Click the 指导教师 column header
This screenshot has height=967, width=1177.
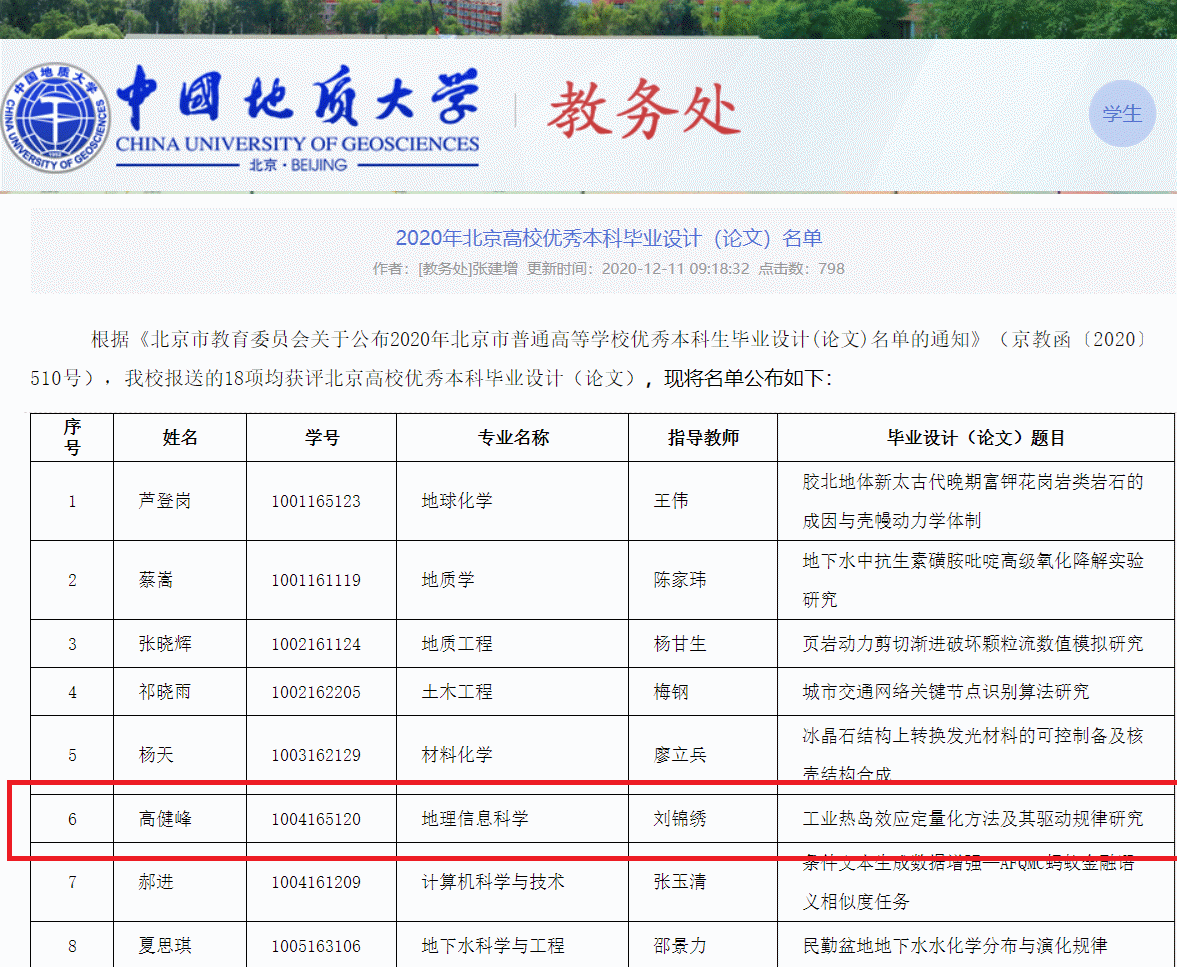coord(703,437)
